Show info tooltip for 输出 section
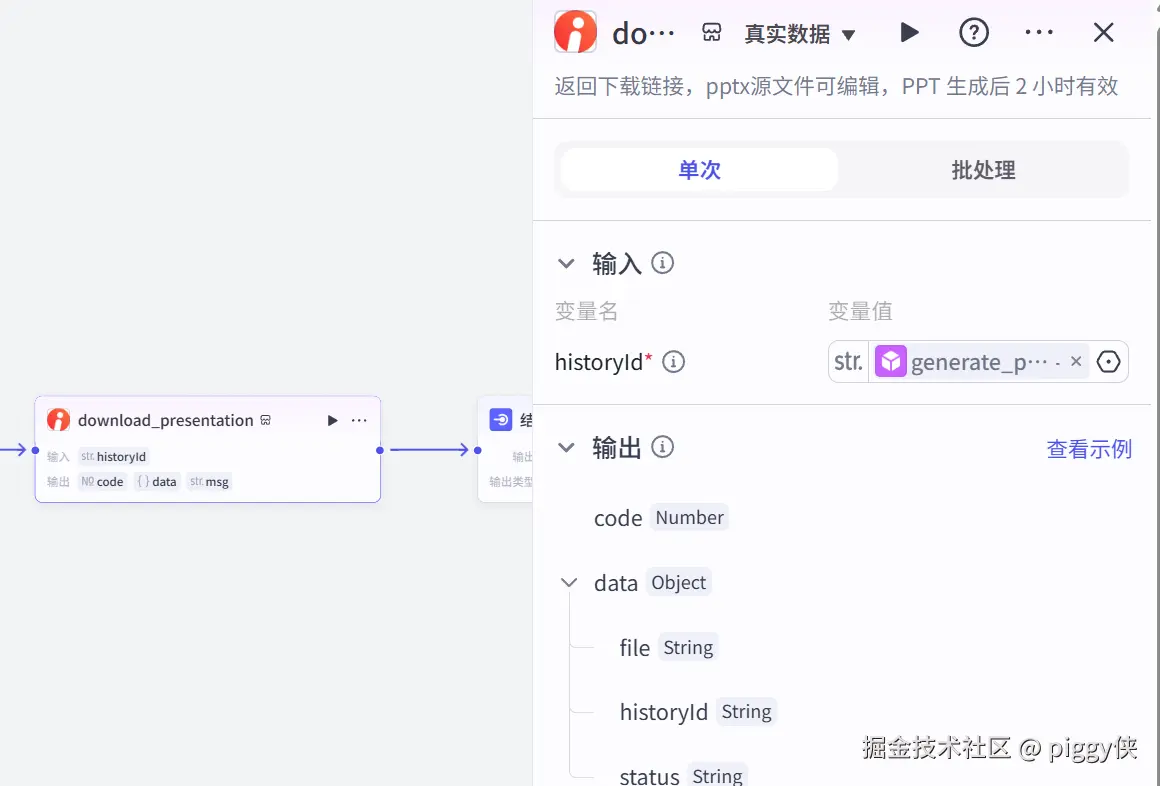Image resolution: width=1160 pixels, height=786 pixels. (x=662, y=447)
